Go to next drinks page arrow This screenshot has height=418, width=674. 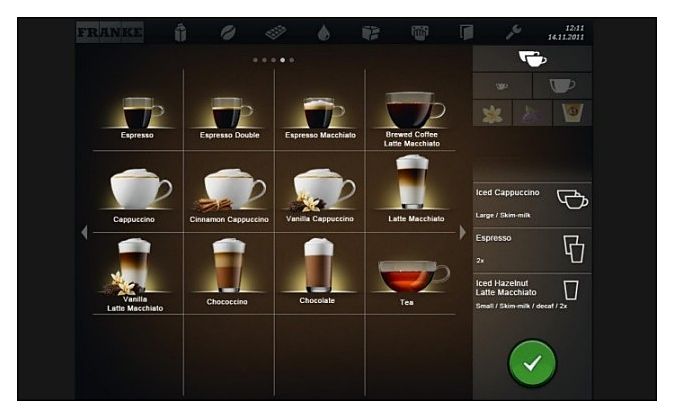click(x=463, y=232)
